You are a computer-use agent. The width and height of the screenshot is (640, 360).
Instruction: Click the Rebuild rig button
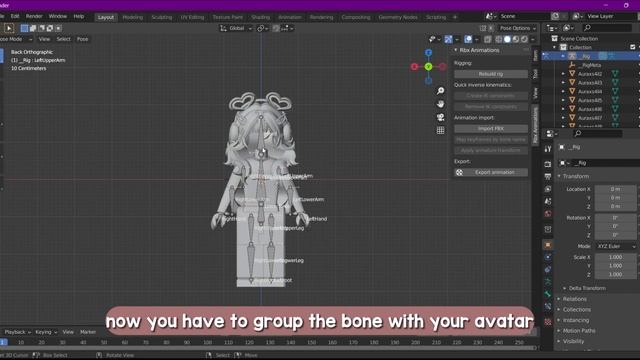(x=491, y=74)
